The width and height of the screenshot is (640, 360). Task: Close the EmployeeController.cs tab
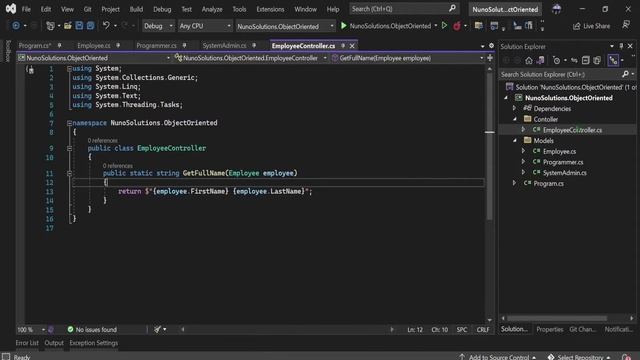pos(352,46)
